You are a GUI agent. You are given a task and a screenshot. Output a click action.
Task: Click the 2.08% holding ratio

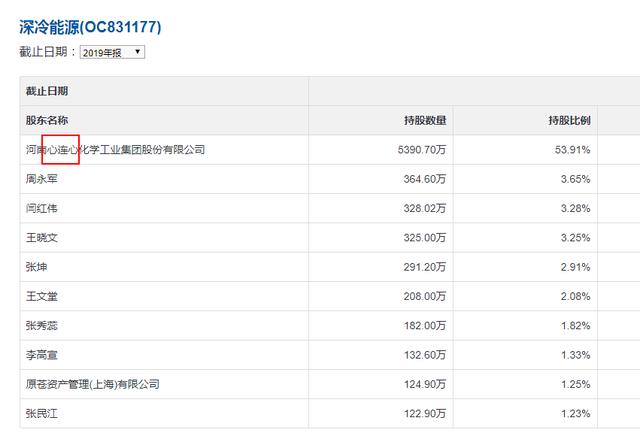tap(576, 296)
